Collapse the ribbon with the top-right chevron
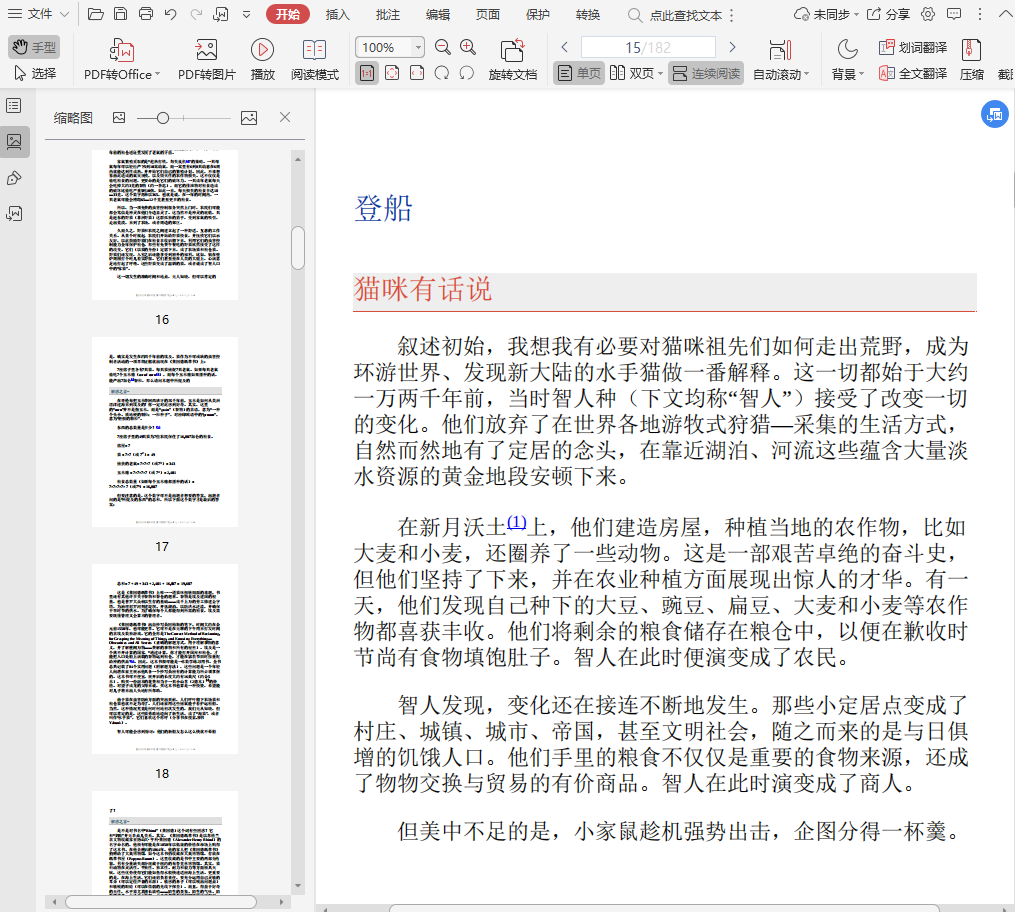This screenshot has width=1015, height=912. pos(1005,14)
